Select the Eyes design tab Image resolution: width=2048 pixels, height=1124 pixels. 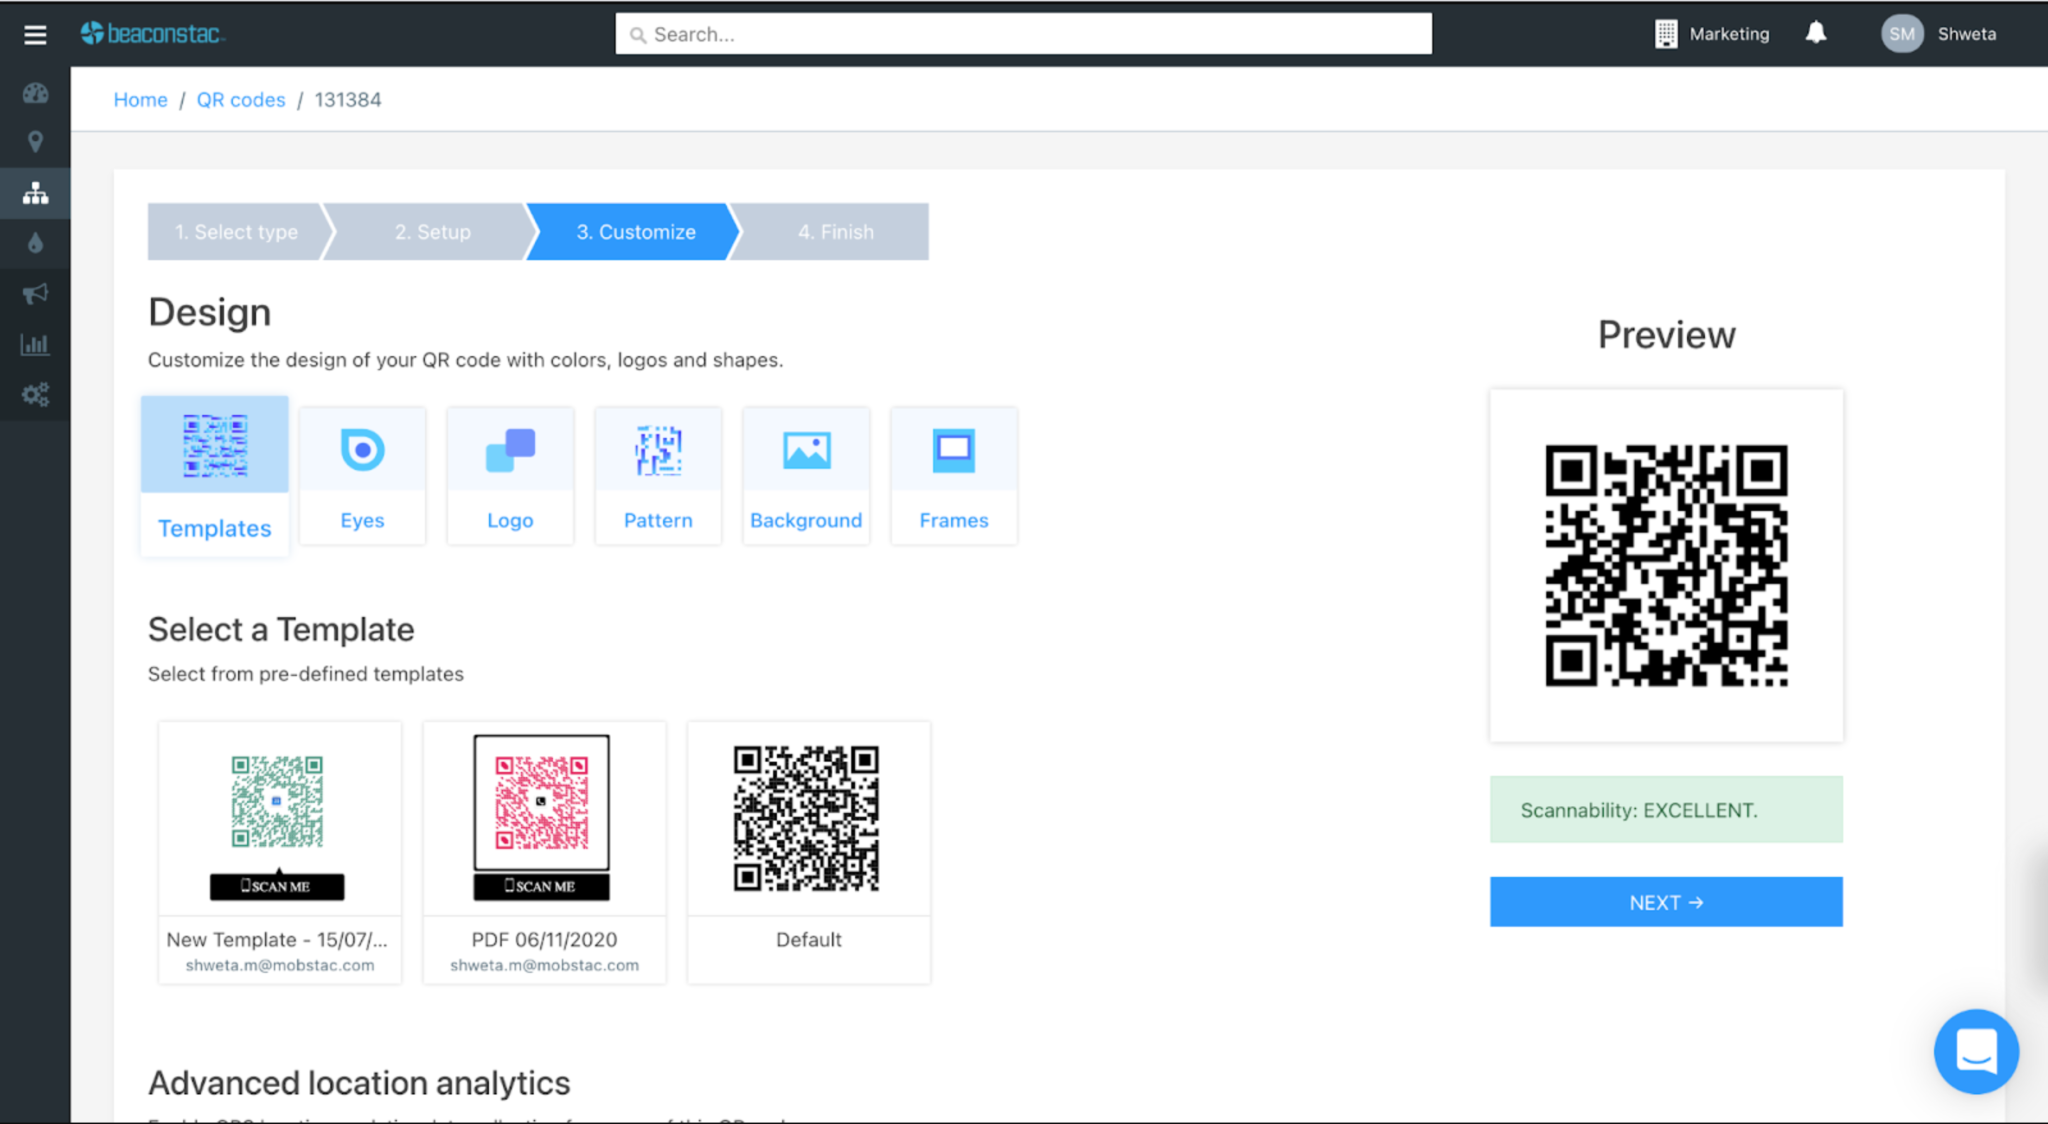(x=362, y=476)
